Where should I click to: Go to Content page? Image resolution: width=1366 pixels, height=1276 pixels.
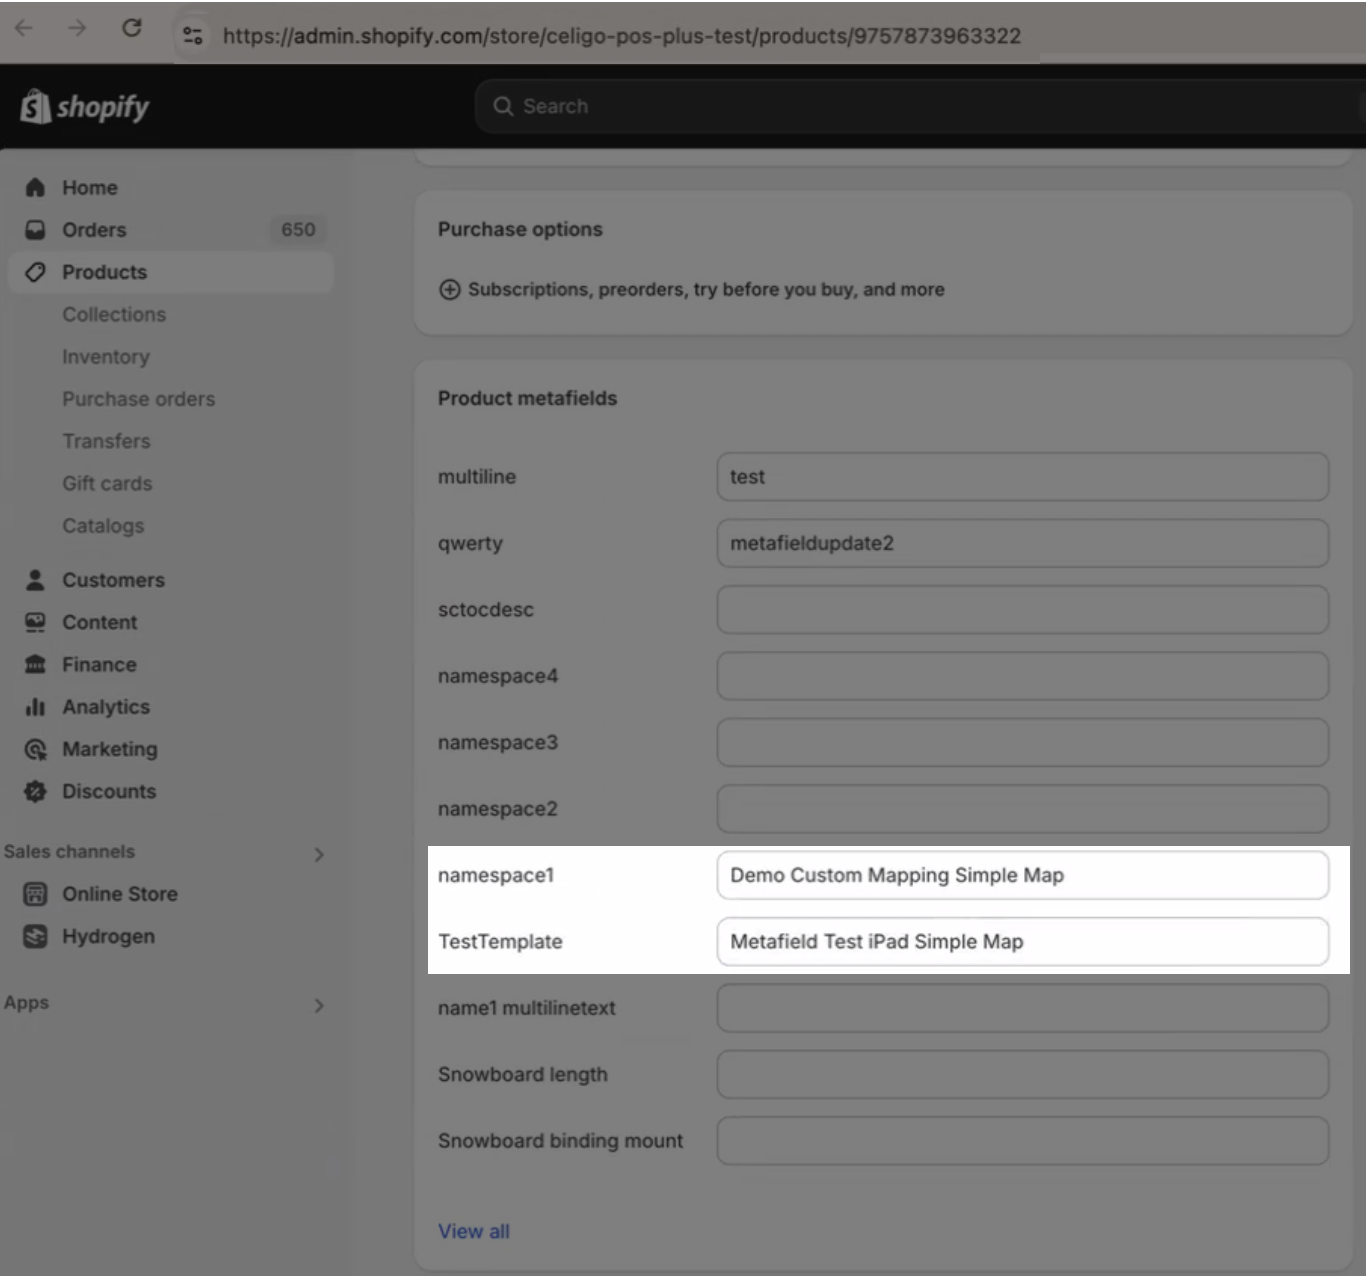100,622
